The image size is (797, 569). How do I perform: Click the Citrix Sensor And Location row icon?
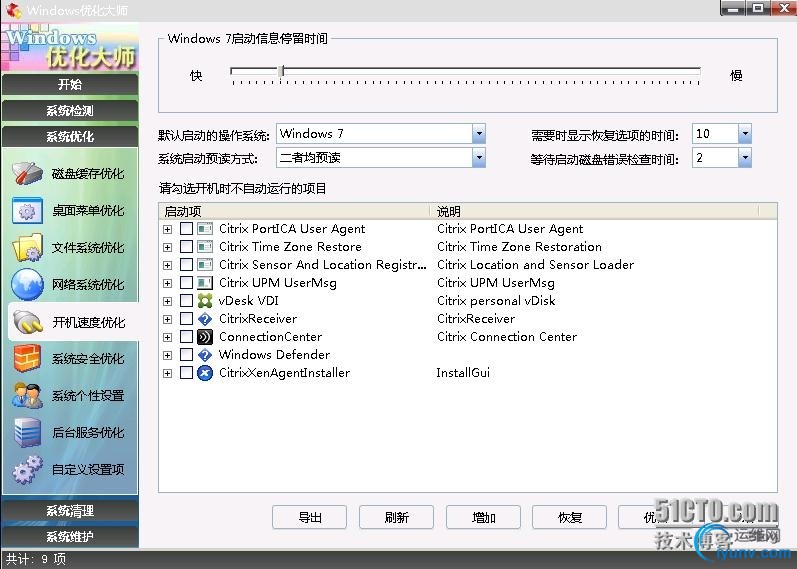[x=205, y=265]
